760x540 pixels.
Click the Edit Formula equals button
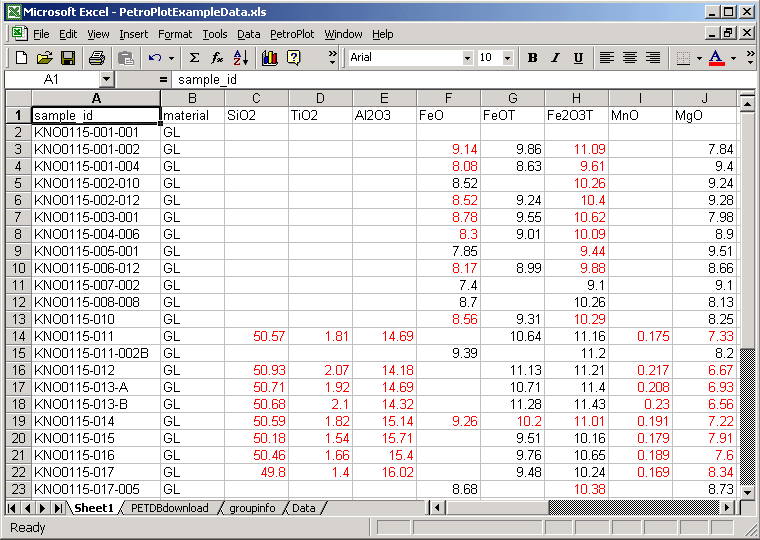163,79
